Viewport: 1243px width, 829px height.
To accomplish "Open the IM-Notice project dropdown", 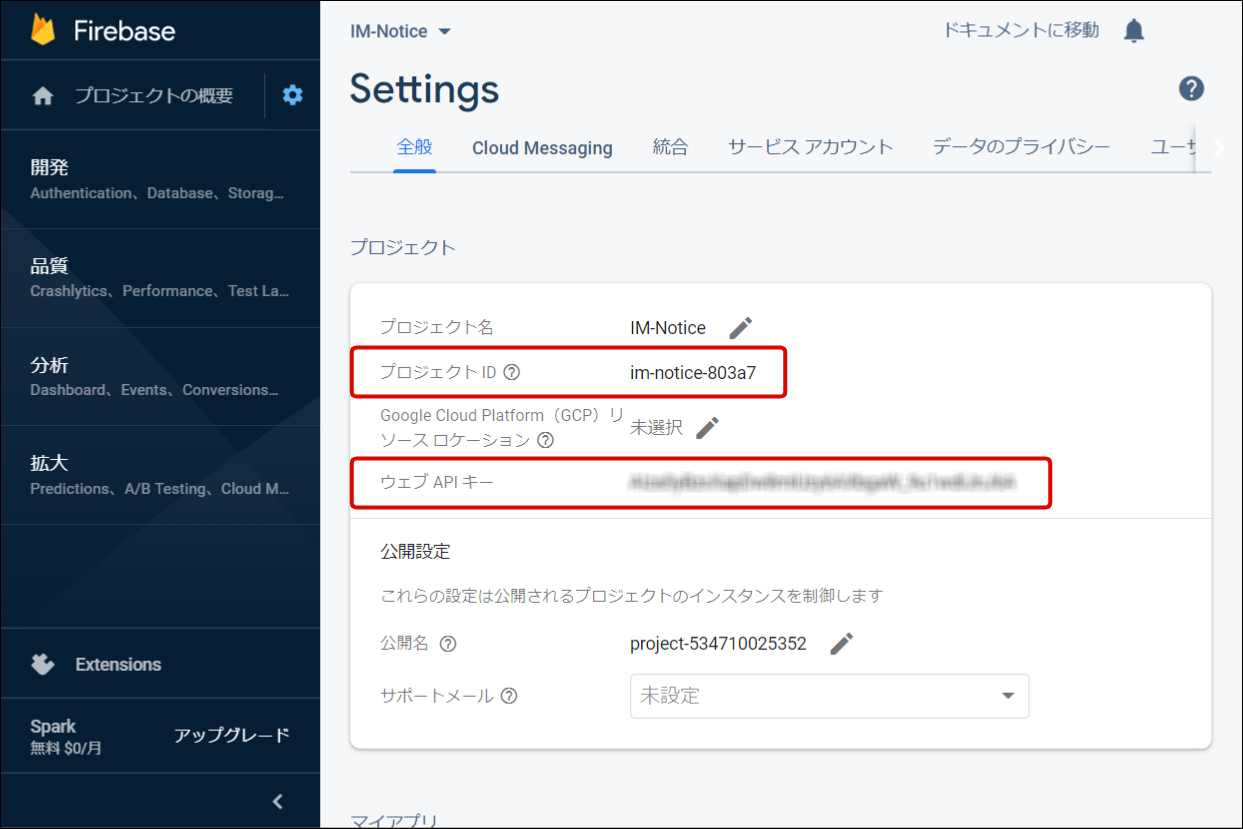I will pyautogui.click(x=400, y=31).
